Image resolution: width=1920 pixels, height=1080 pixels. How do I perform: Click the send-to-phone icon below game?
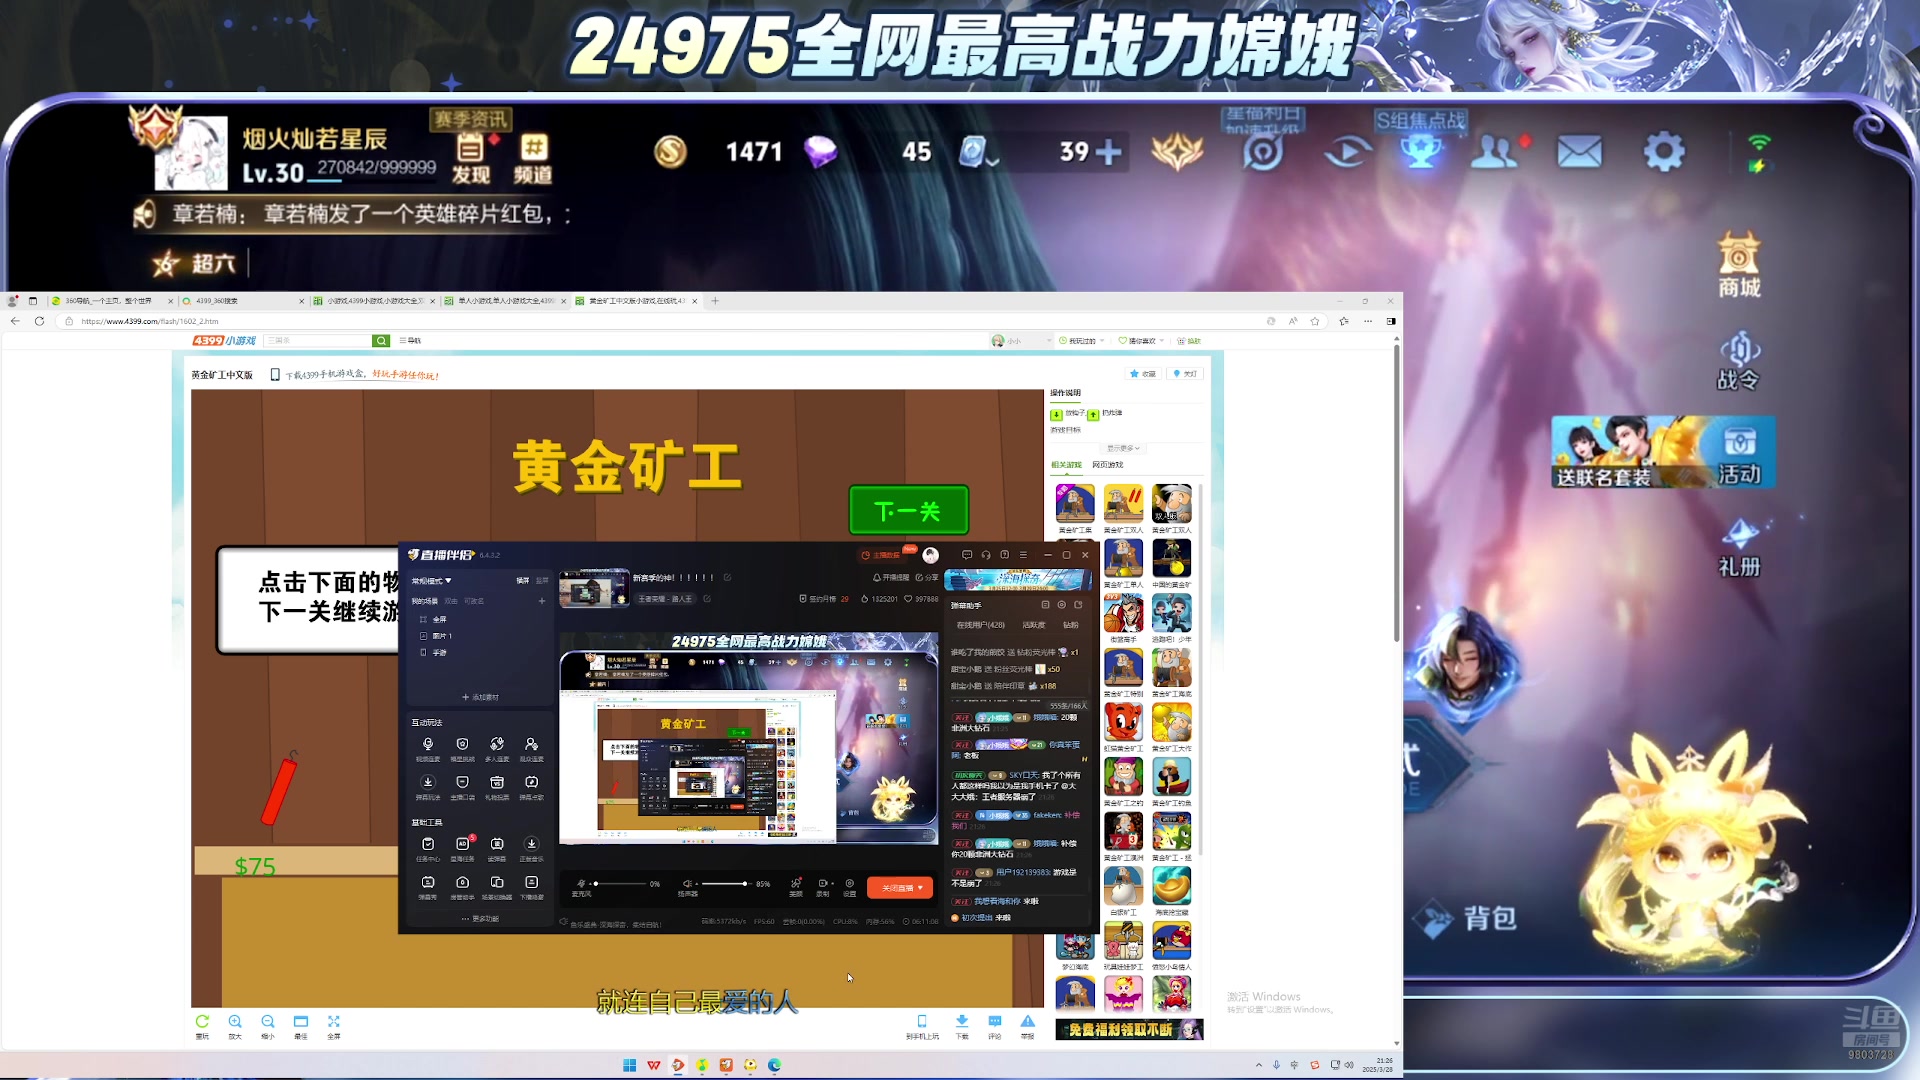tap(922, 1021)
